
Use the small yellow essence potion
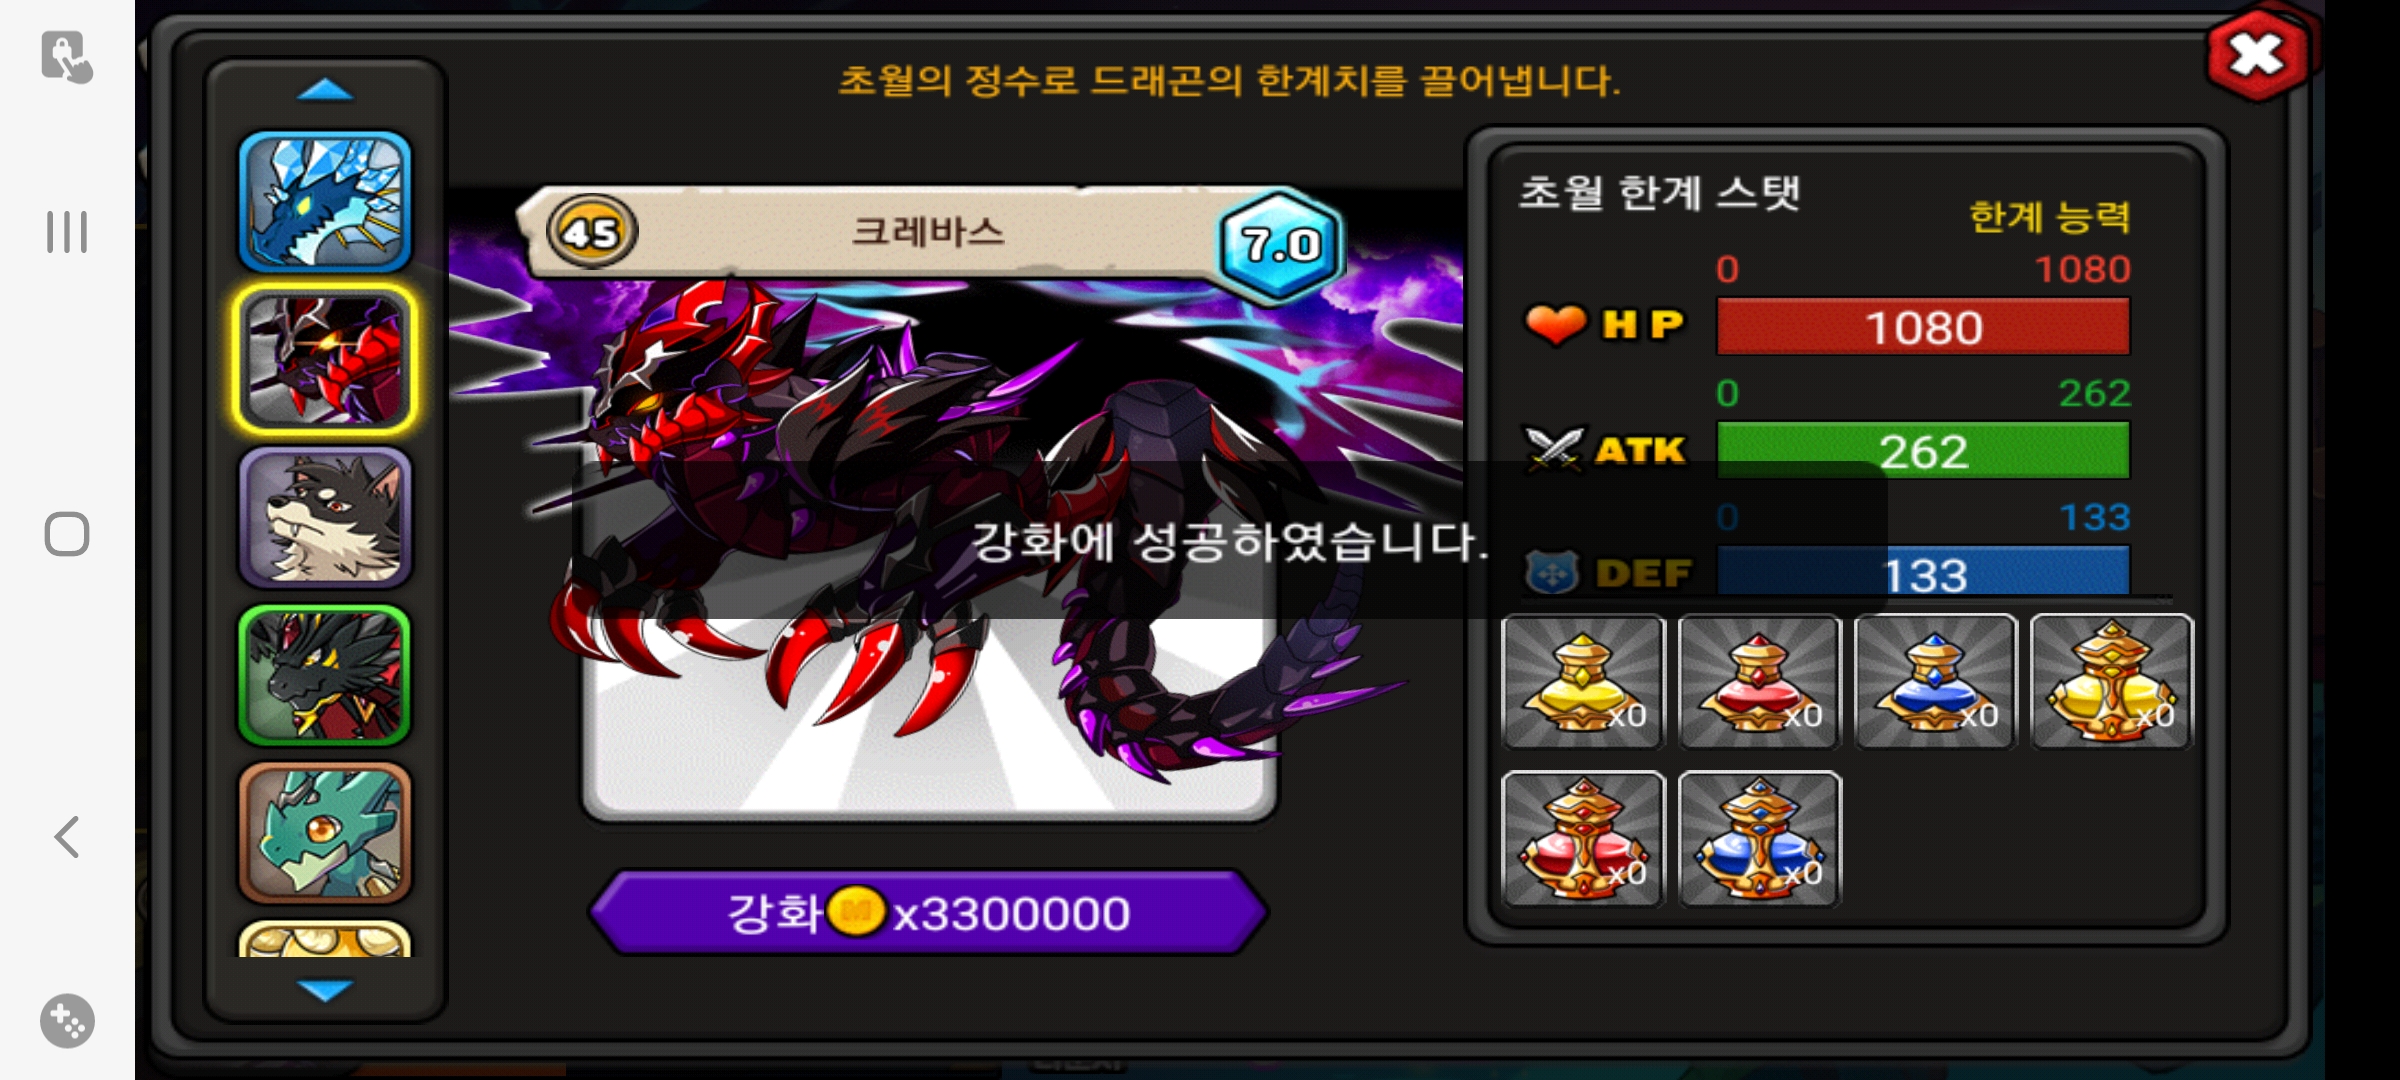click(1584, 682)
